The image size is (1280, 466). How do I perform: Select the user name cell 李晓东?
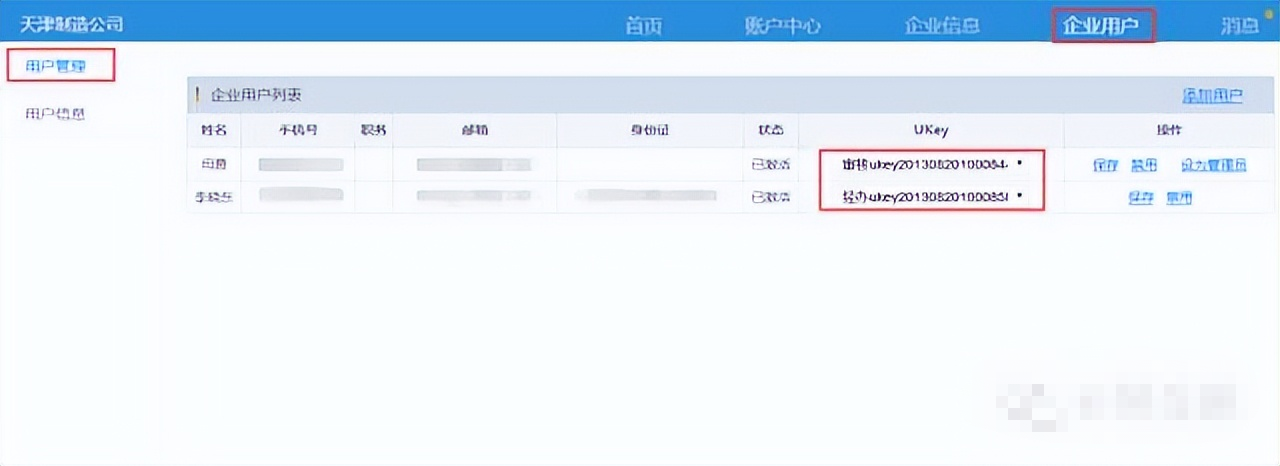[214, 197]
